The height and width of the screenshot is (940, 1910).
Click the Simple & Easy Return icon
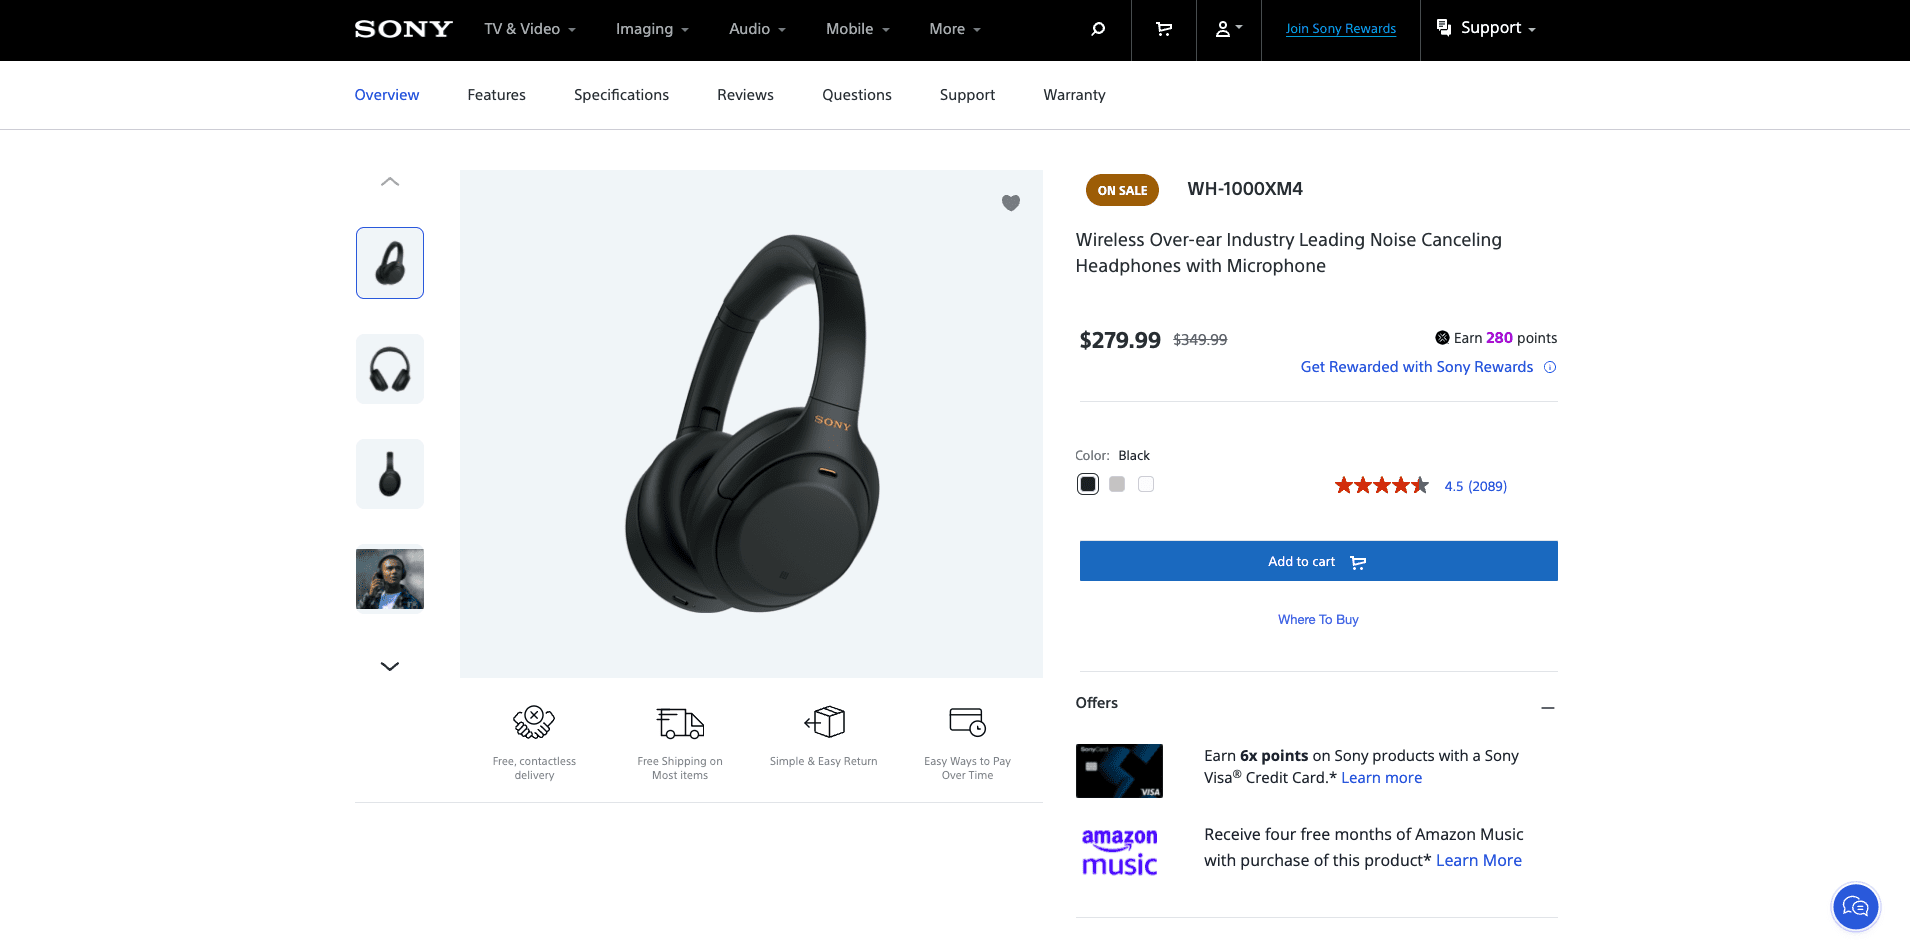coord(824,722)
